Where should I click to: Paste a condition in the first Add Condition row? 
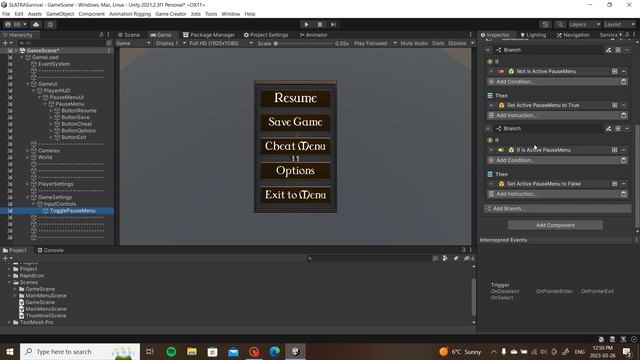pos(623,82)
